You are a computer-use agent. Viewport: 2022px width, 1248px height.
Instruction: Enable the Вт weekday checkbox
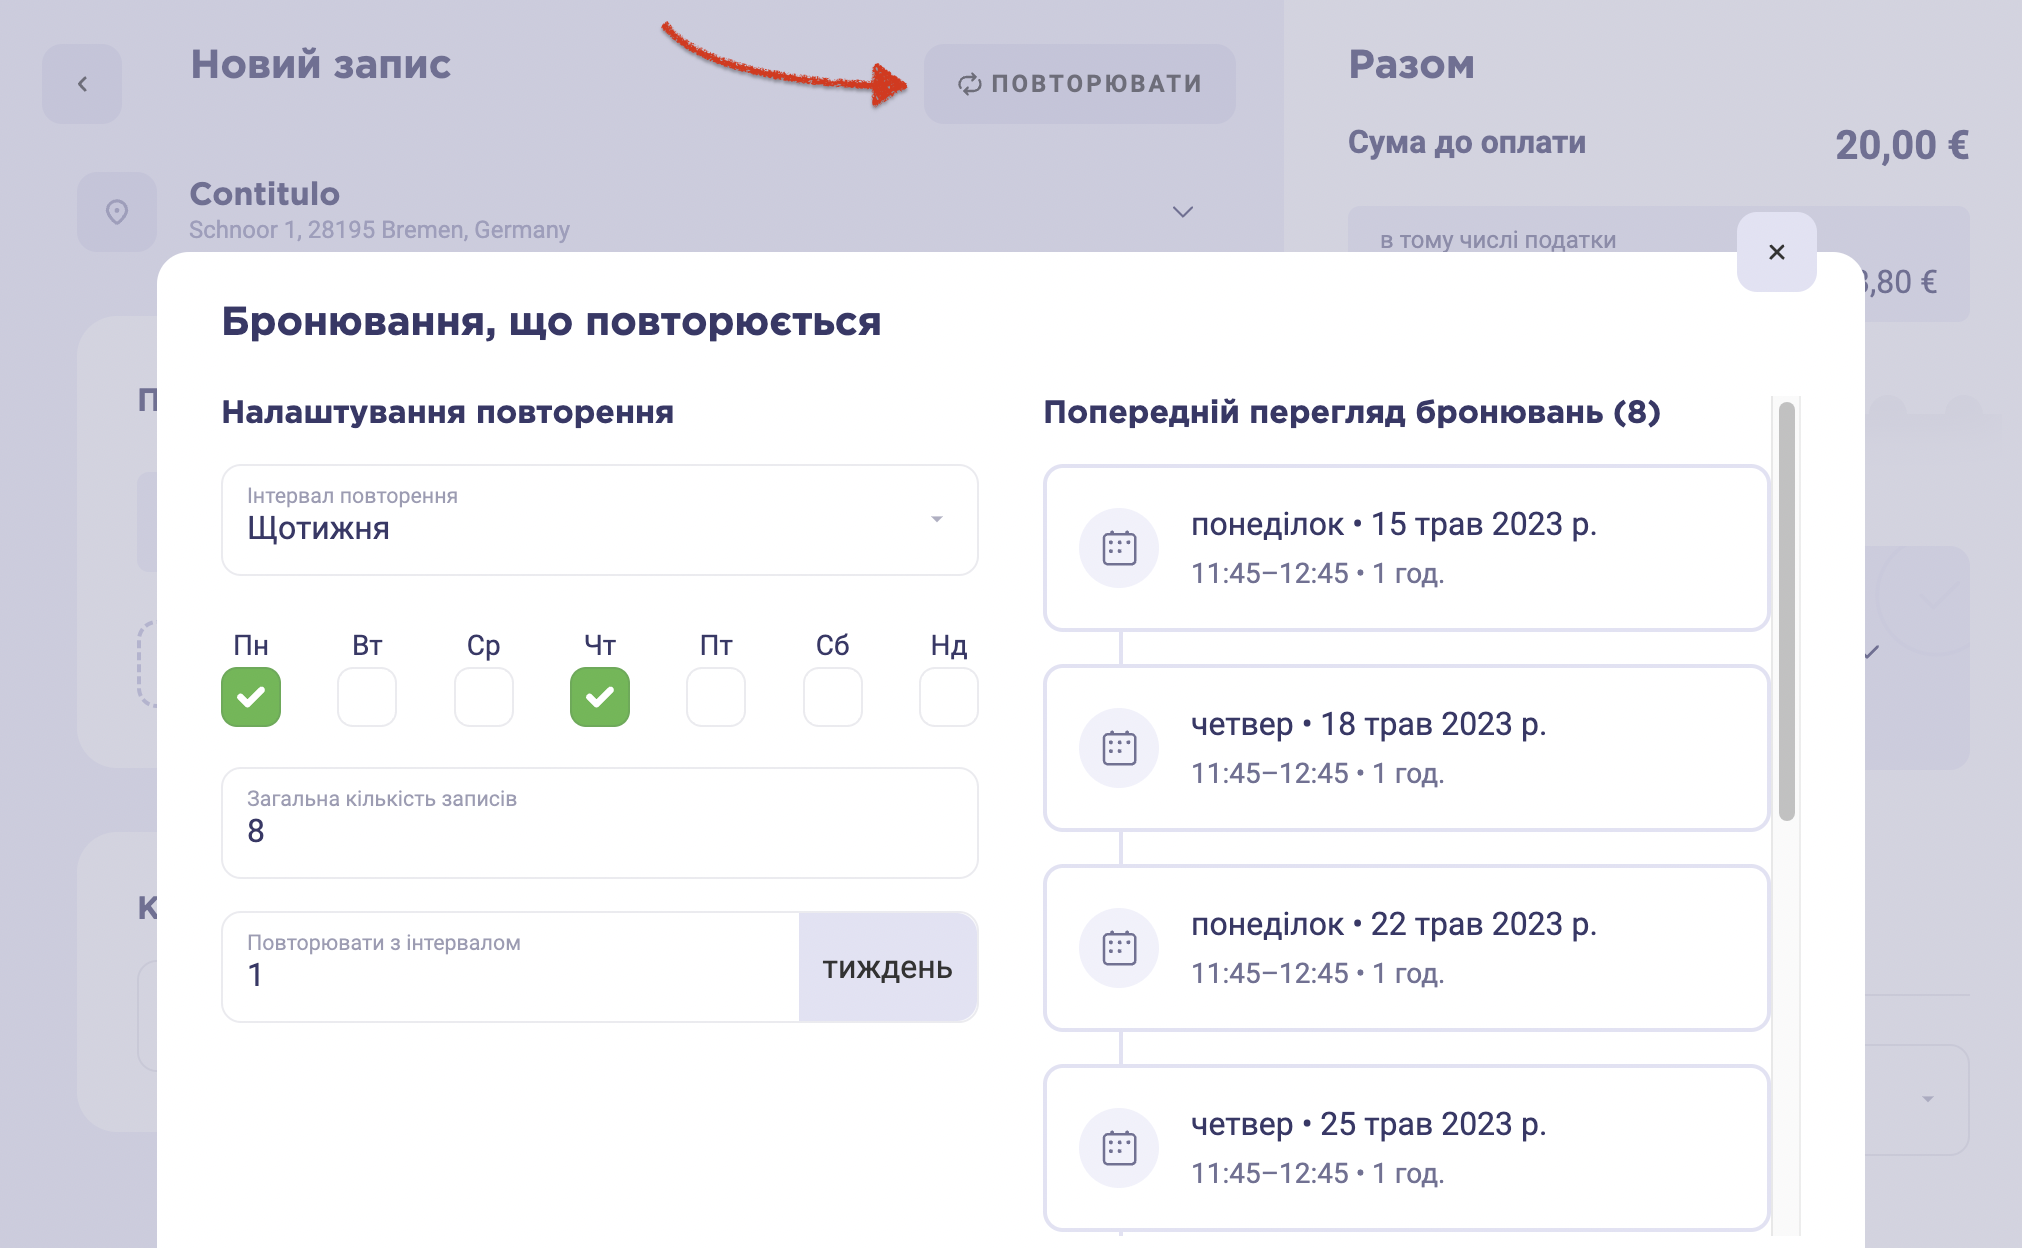[x=367, y=697]
